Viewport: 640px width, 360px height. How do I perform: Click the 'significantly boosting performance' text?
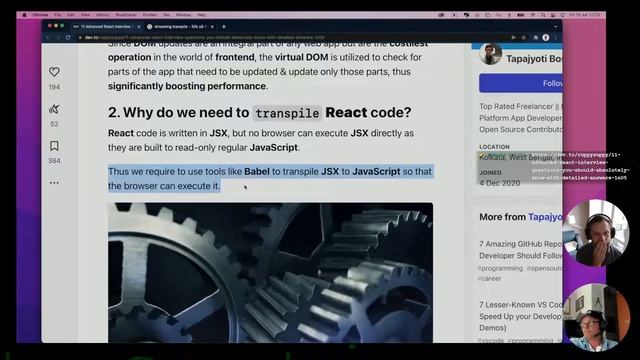pos(187,86)
